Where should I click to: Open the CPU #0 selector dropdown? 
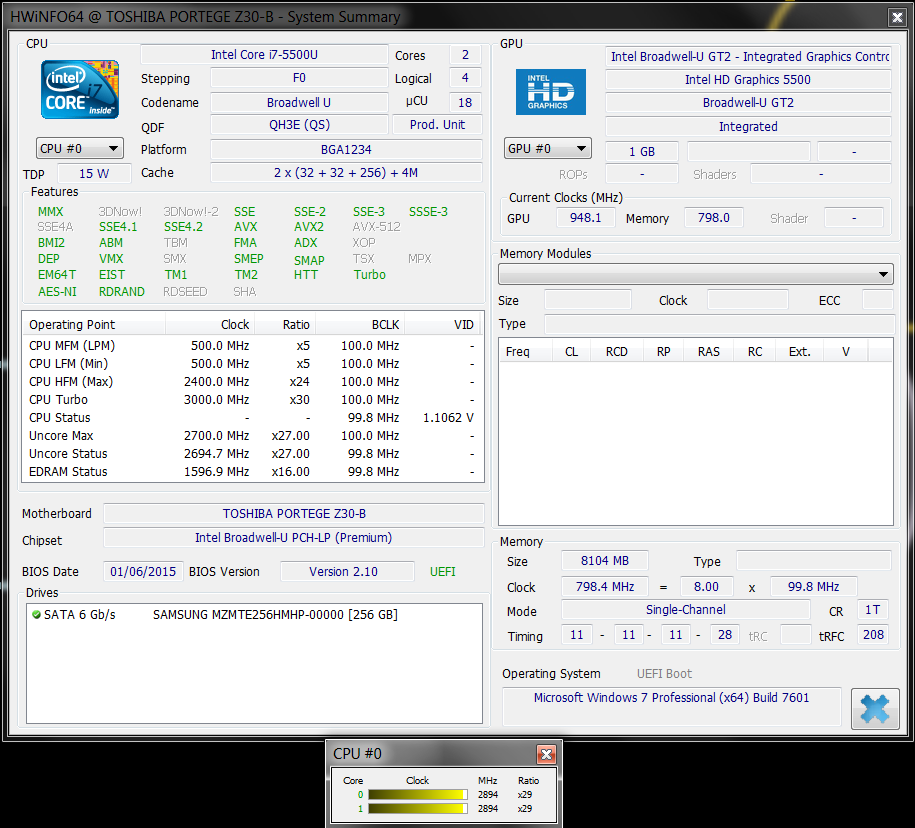click(x=80, y=149)
